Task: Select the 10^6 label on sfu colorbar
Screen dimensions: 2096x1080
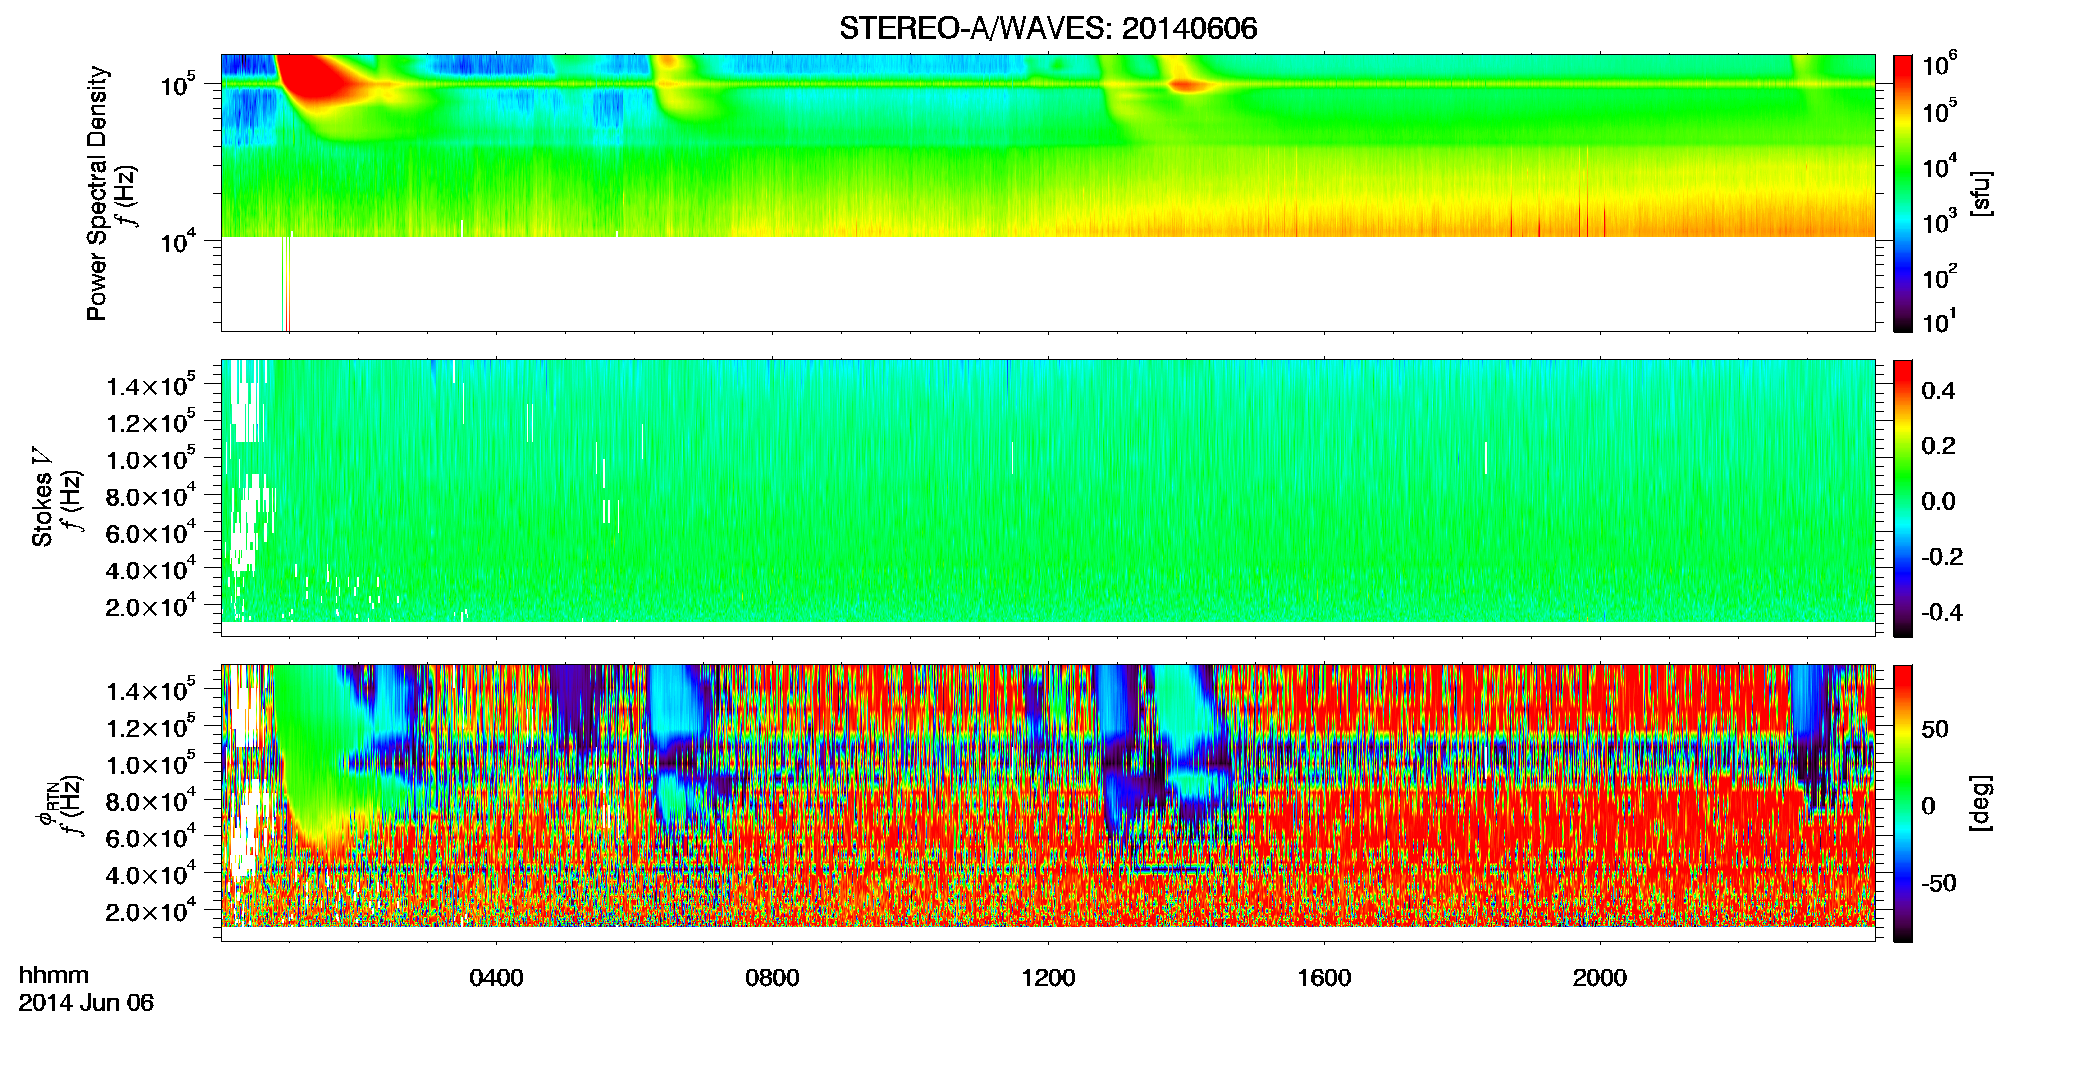Action: (x=1940, y=66)
